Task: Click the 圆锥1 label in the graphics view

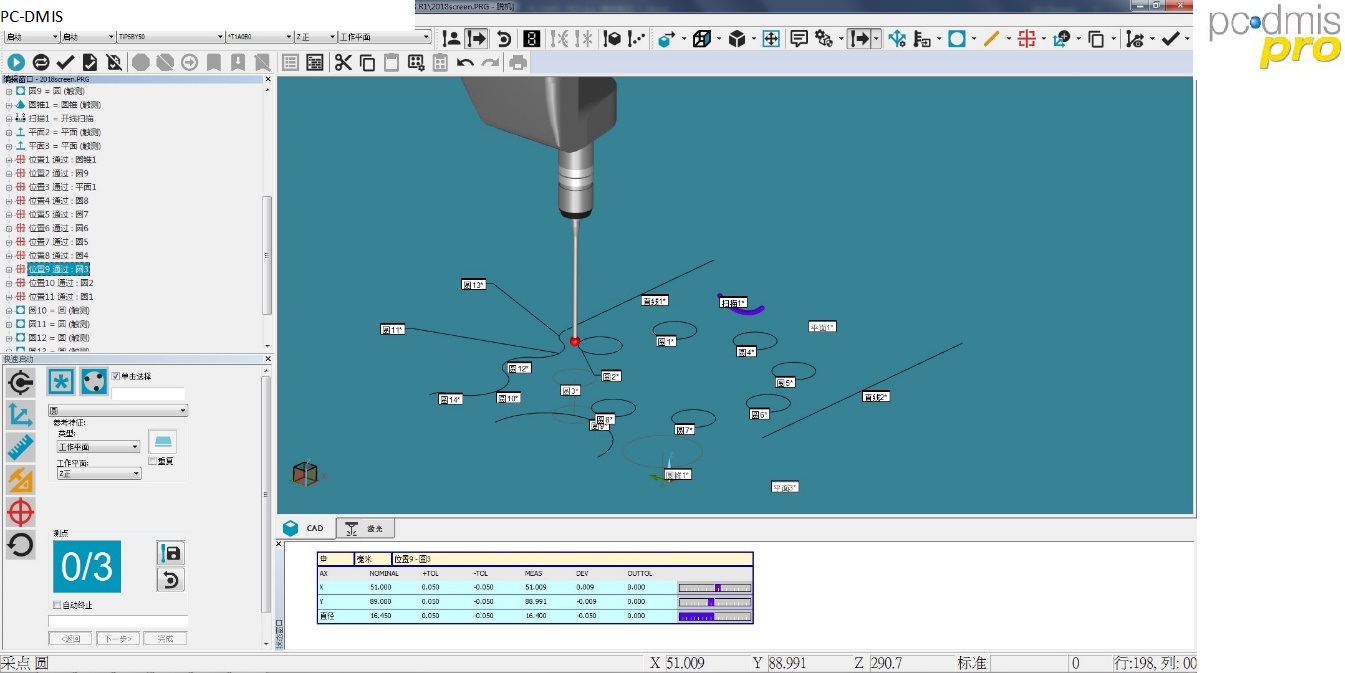Action: tap(678, 475)
